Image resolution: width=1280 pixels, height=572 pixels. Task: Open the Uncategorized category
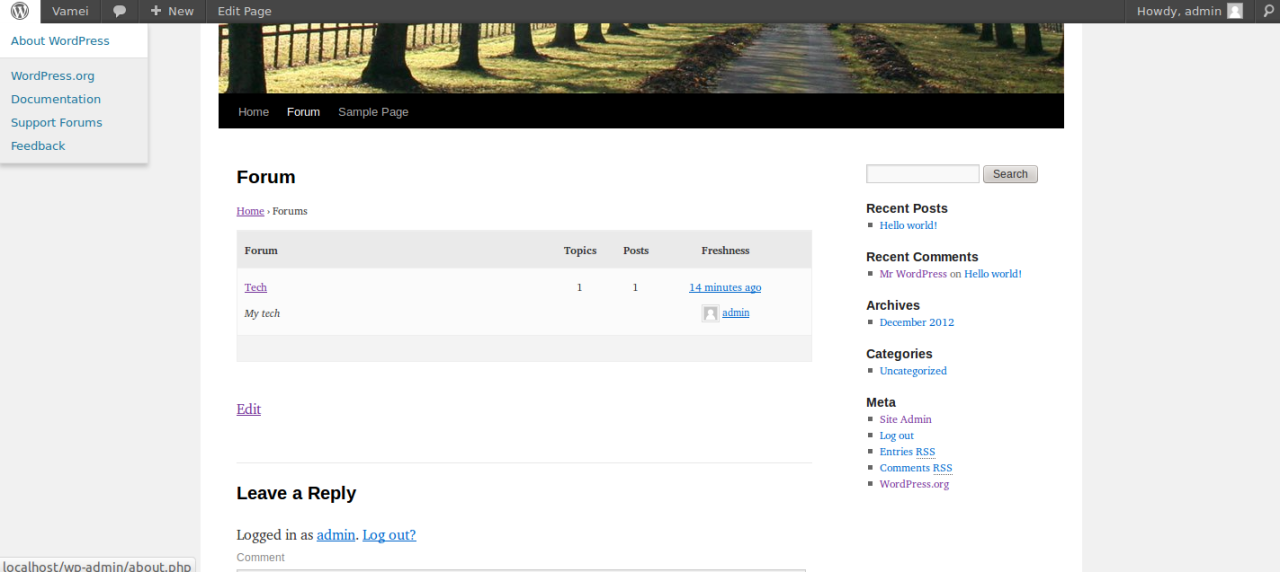[913, 370]
